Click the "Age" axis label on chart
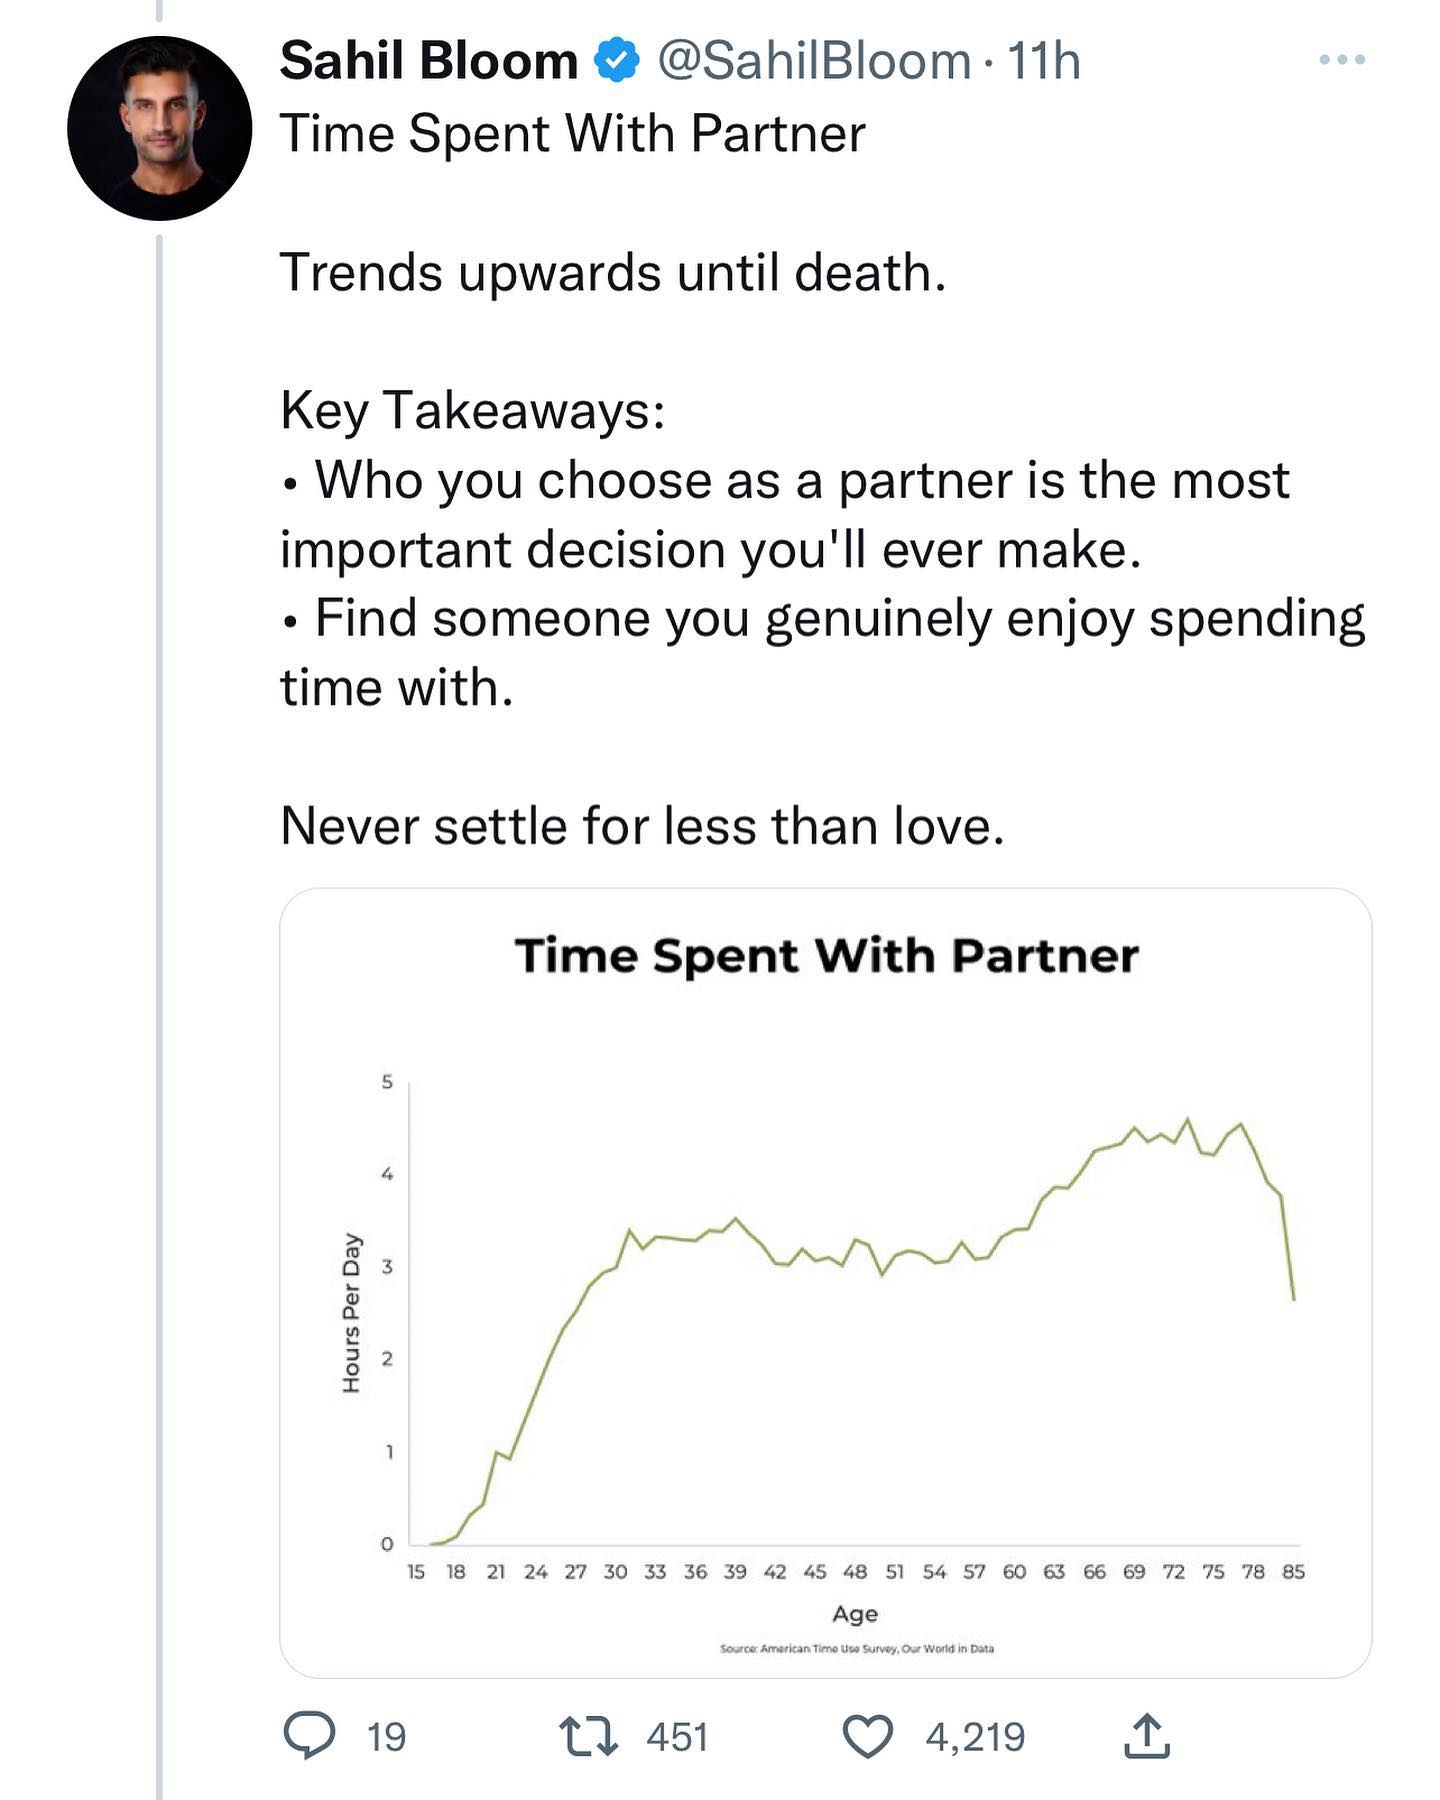 click(855, 1613)
